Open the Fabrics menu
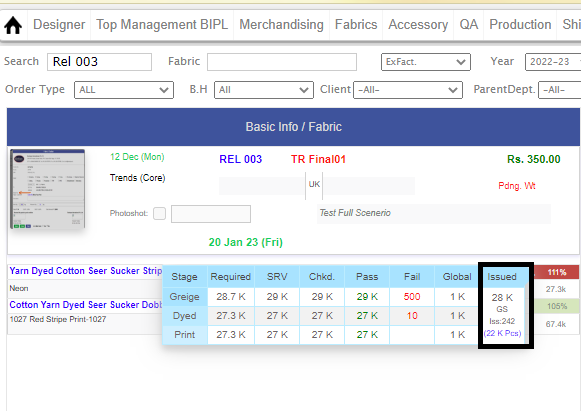This screenshot has width=581, height=411. click(x=356, y=24)
